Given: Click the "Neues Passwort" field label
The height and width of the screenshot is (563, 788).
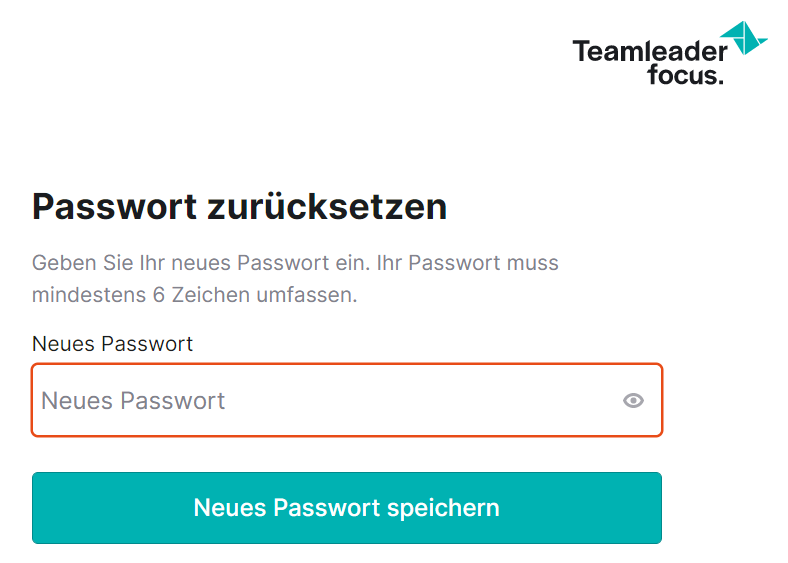Looking at the screenshot, I should pyautogui.click(x=112, y=344).
